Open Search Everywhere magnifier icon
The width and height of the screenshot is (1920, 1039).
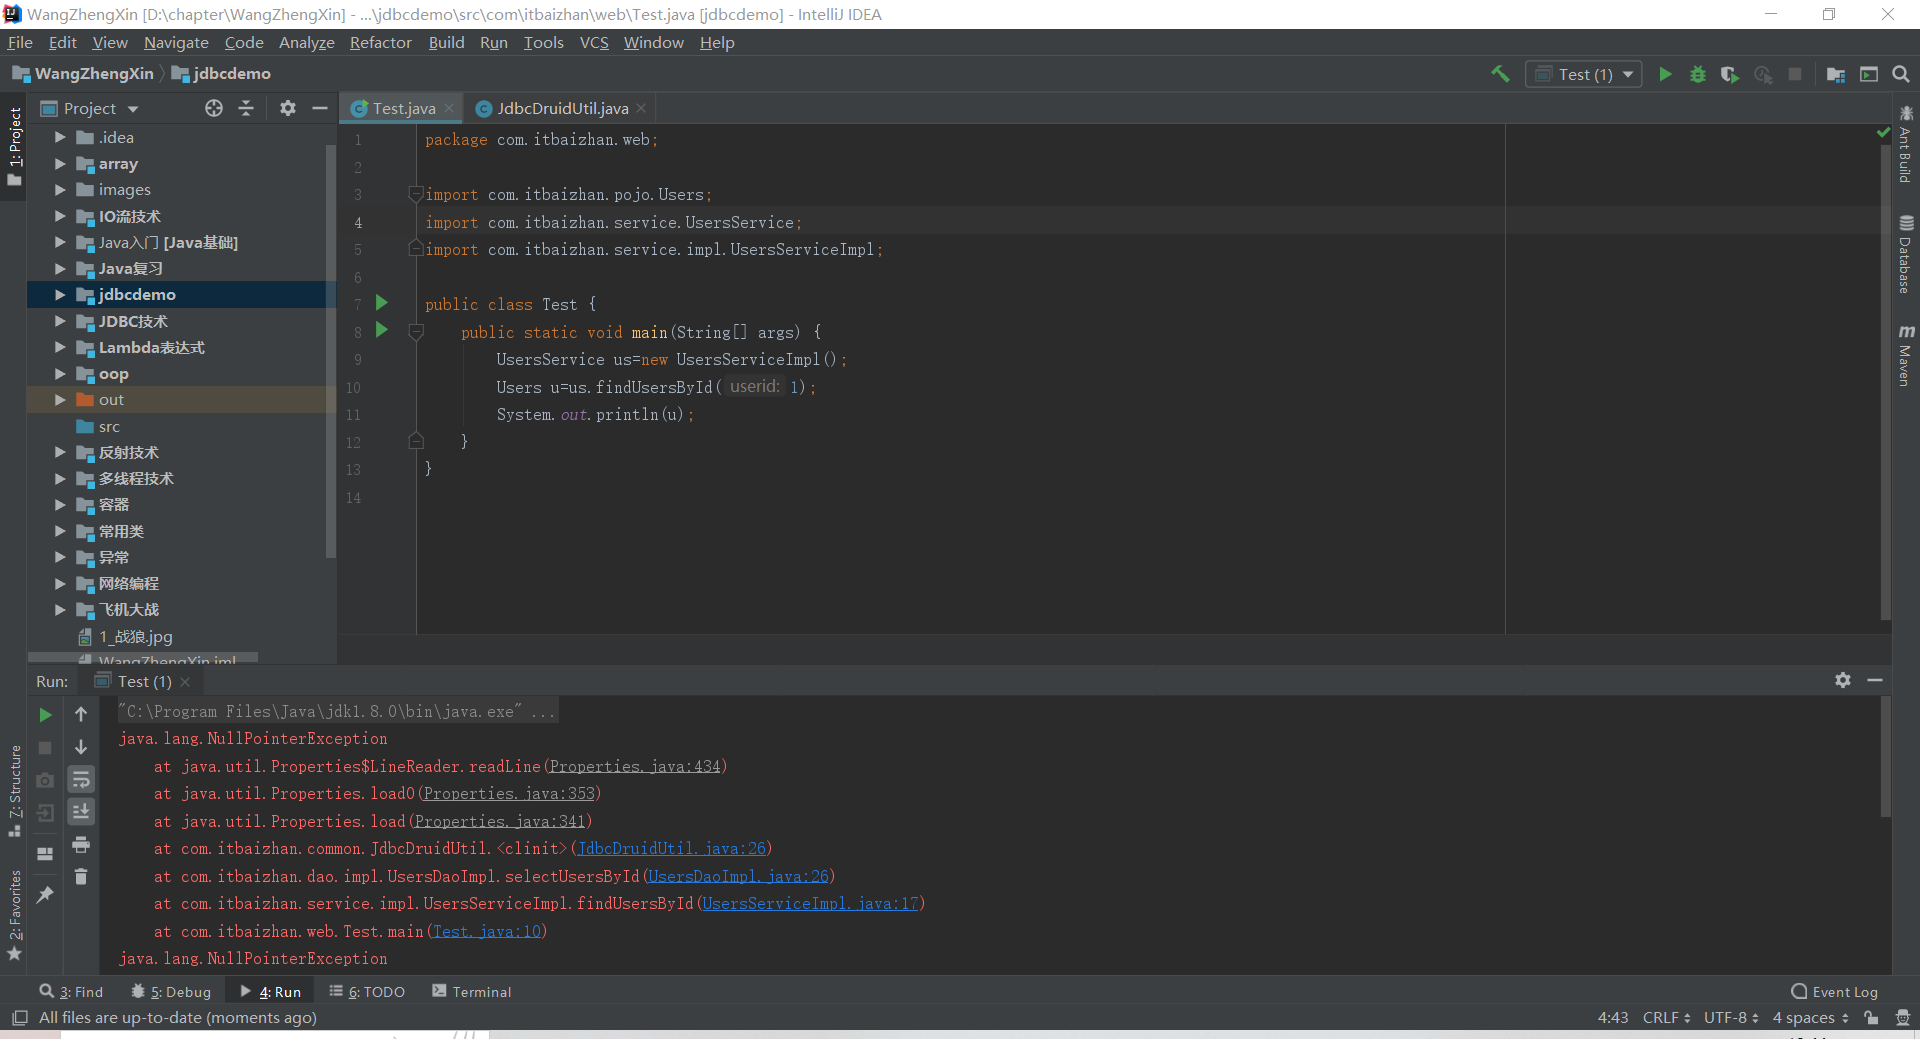pos(1901,74)
